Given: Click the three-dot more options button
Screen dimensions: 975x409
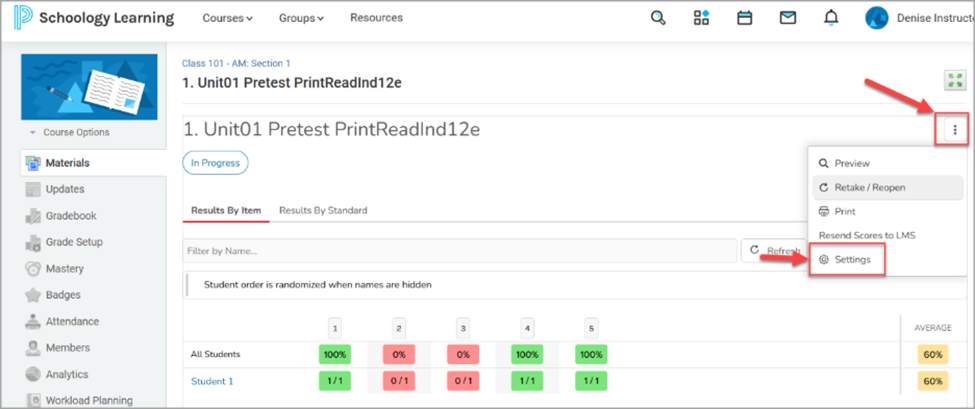Looking at the screenshot, I should tap(955, 129).
